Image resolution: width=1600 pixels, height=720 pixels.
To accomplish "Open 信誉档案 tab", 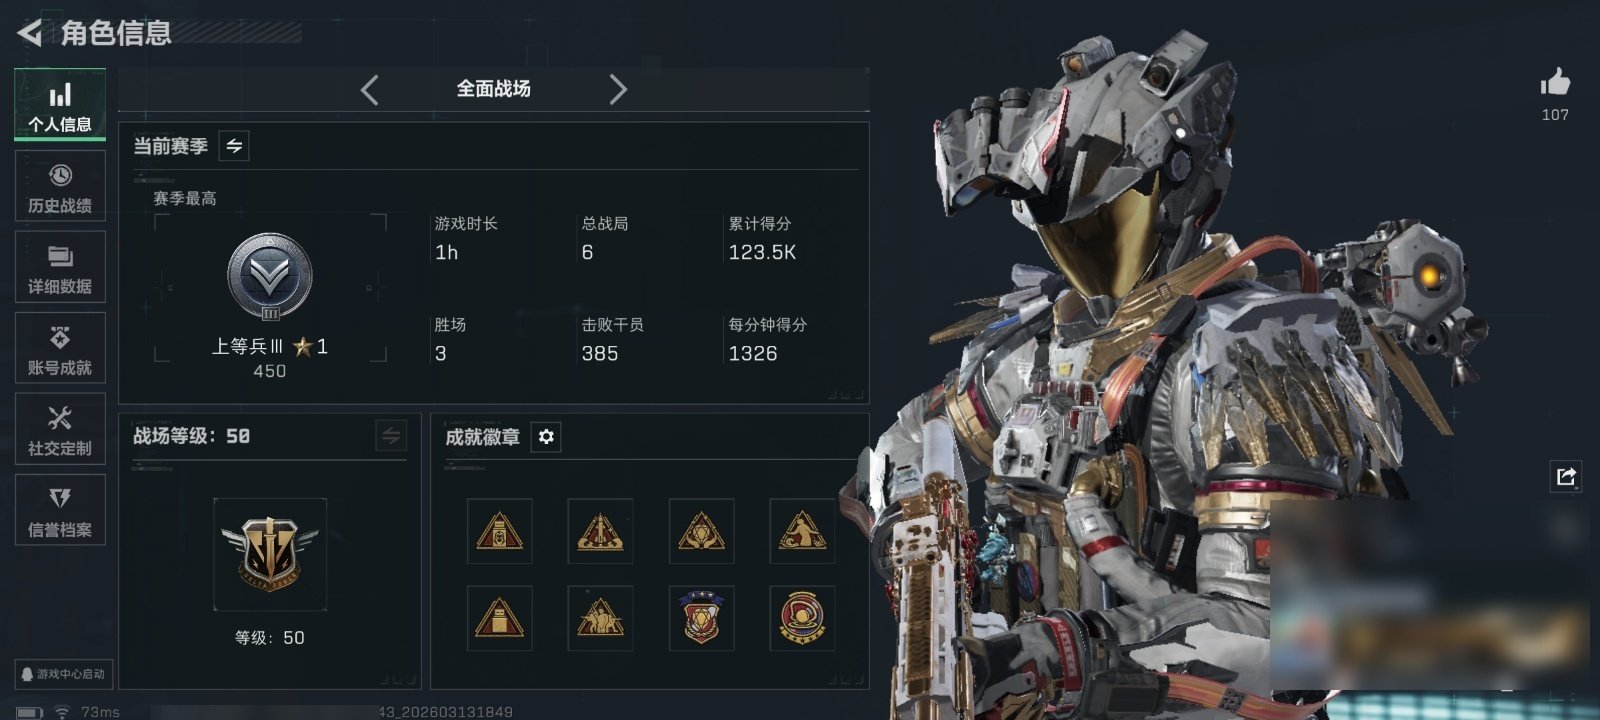I will click(x=60, y=510).
